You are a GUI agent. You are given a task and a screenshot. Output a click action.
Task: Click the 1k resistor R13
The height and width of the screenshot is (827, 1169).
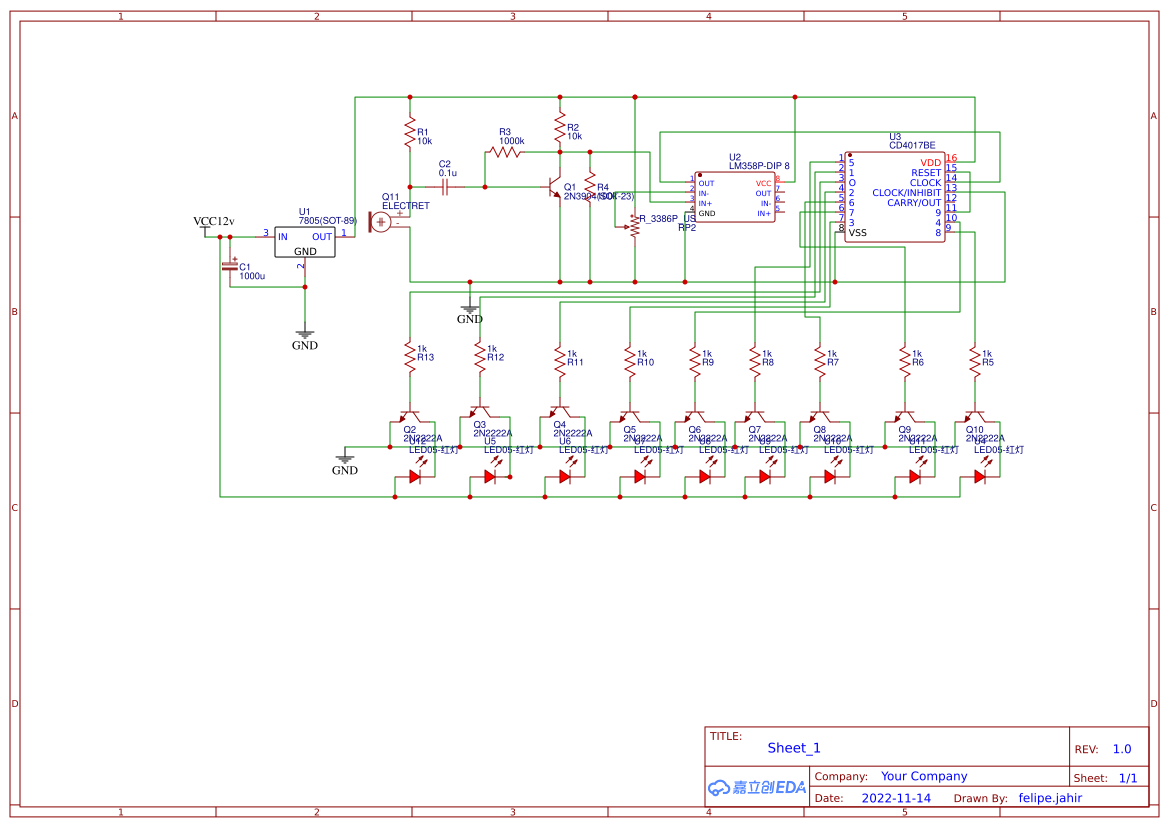pyautogui.click(x=409, y=353)
